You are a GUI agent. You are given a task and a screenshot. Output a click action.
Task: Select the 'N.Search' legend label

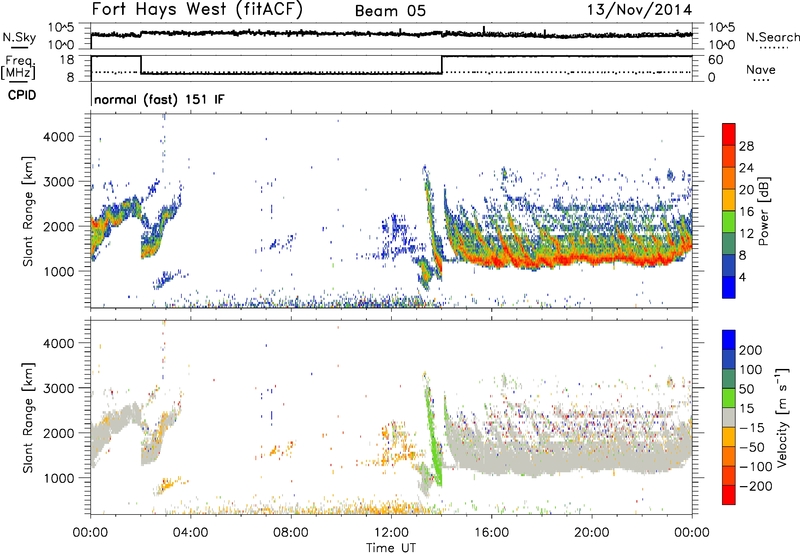pos(772,37)
